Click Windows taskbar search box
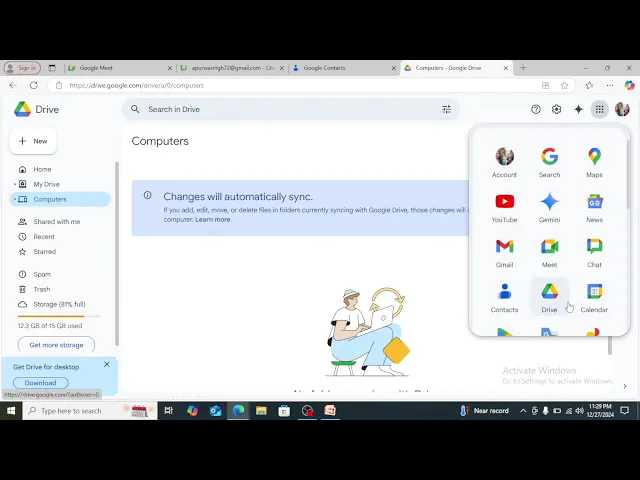640x480 pixels. [90, 411]
